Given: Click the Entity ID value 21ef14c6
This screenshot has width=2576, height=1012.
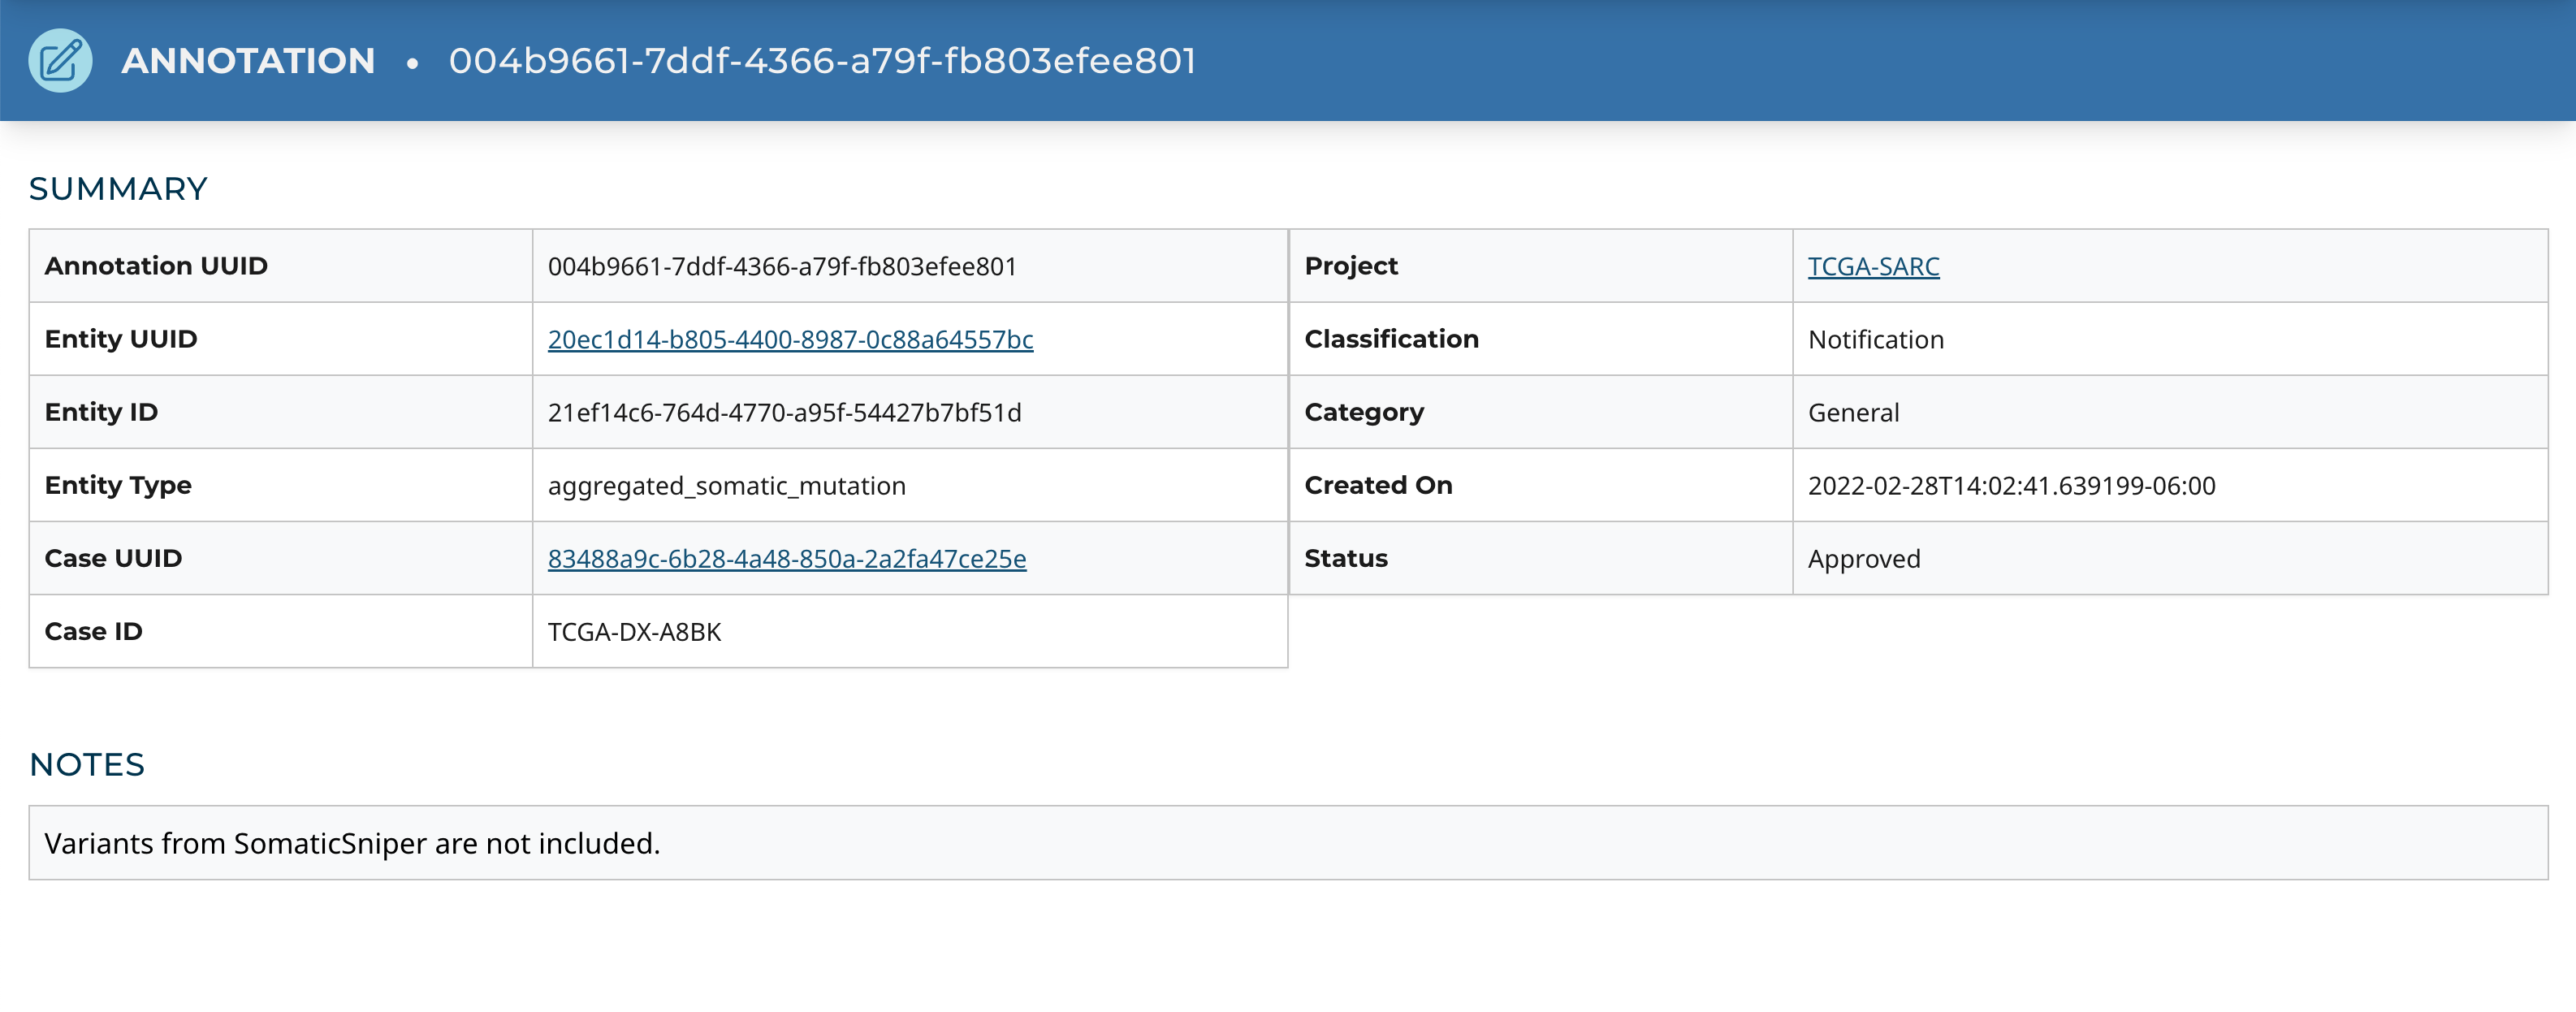Looking at the screenshot, I should tap(784, 413).
